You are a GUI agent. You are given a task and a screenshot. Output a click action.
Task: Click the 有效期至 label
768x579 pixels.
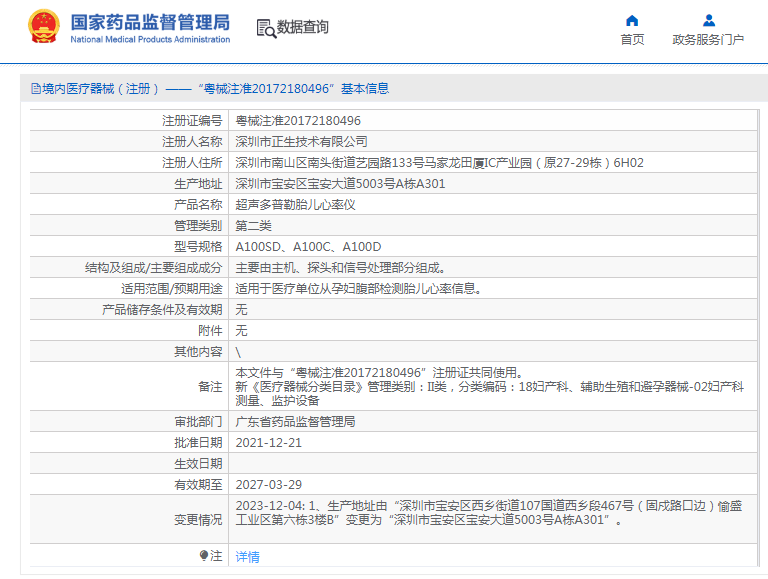(x=198, y=484)
